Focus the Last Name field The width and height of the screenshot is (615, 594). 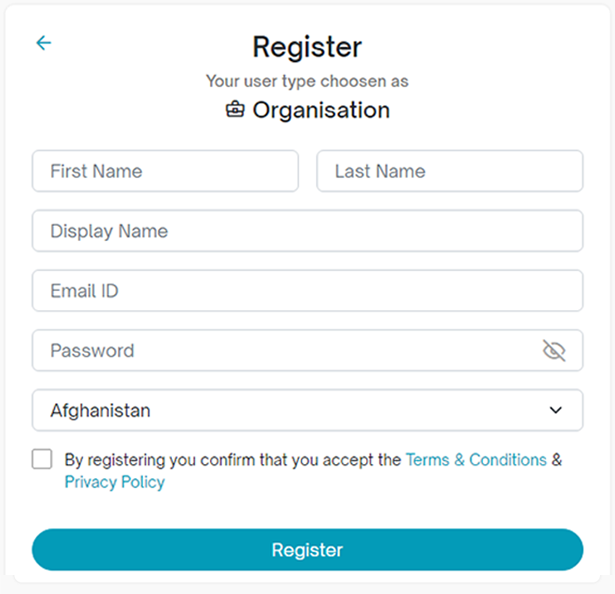tap(449, 171)
